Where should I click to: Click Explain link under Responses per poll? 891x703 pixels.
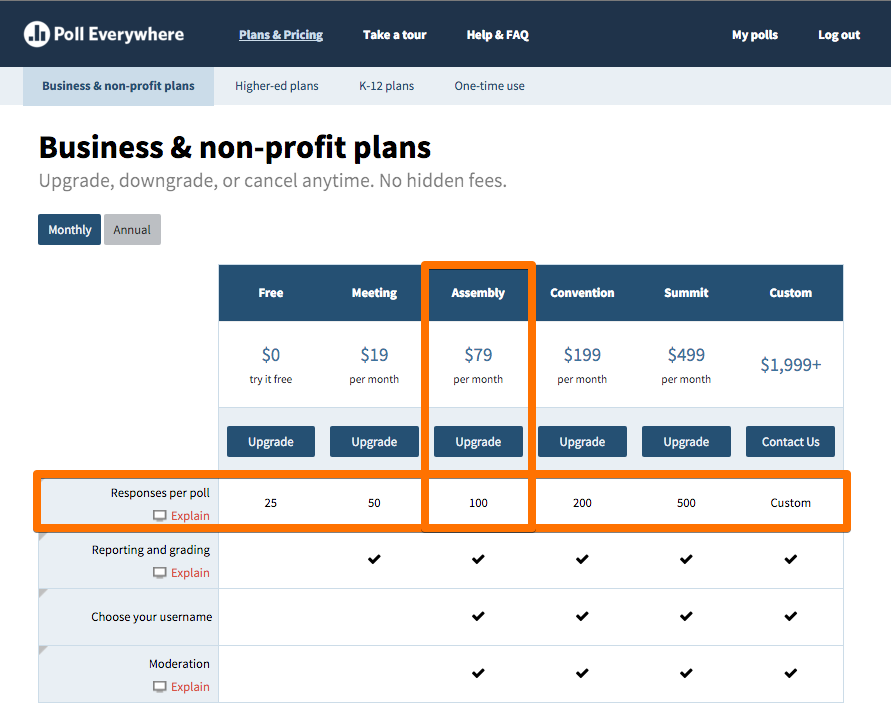pos(190,515)
